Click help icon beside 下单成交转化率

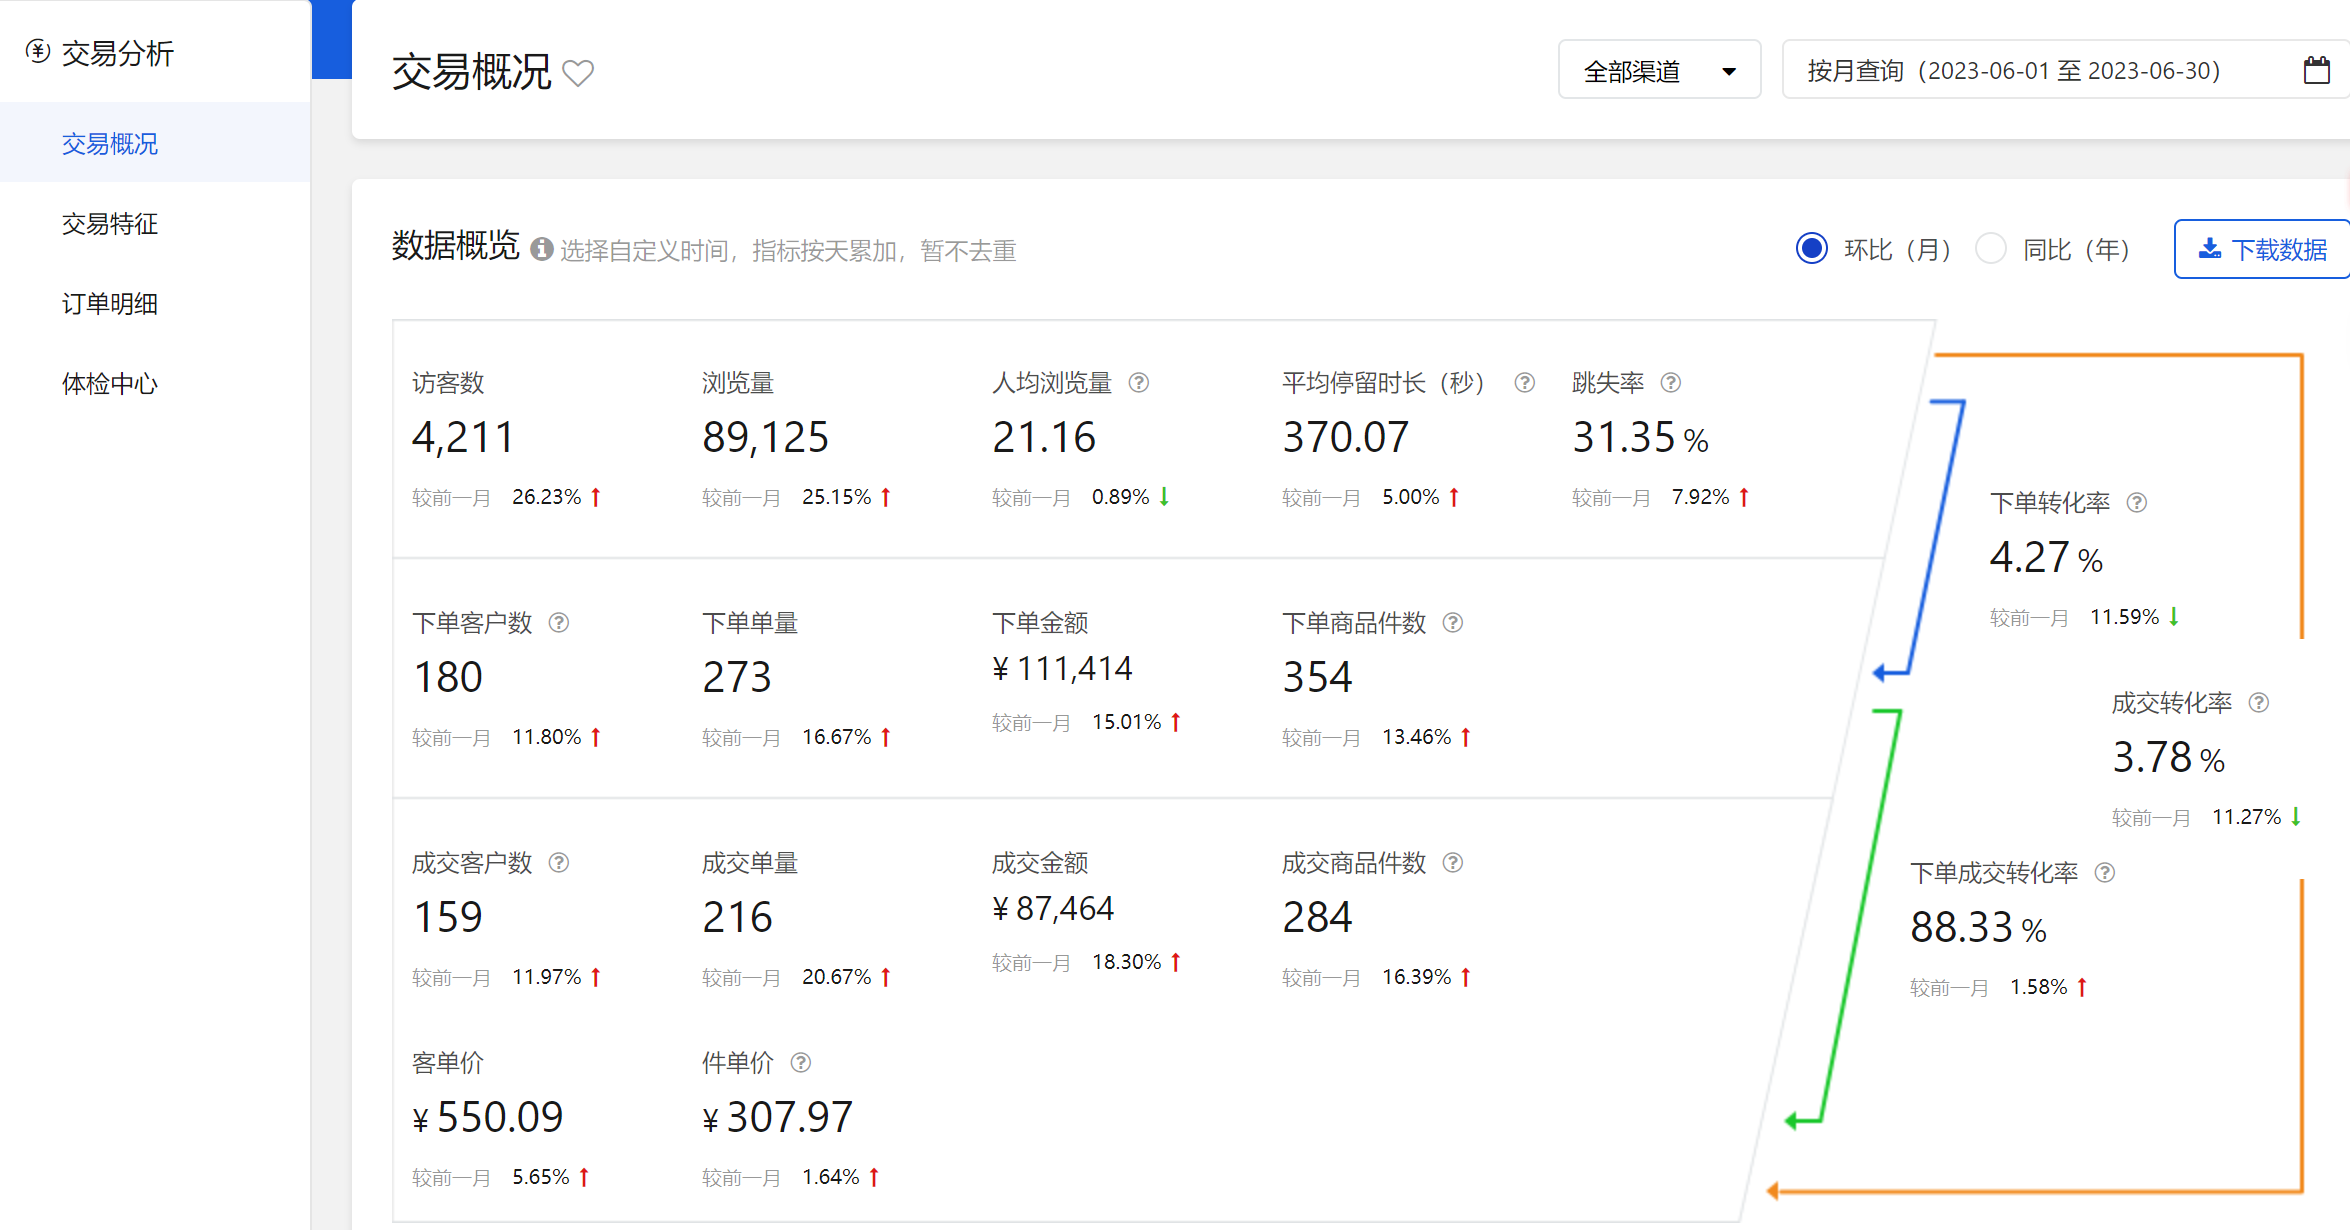pyautogui.click(x=2104, y=873)
